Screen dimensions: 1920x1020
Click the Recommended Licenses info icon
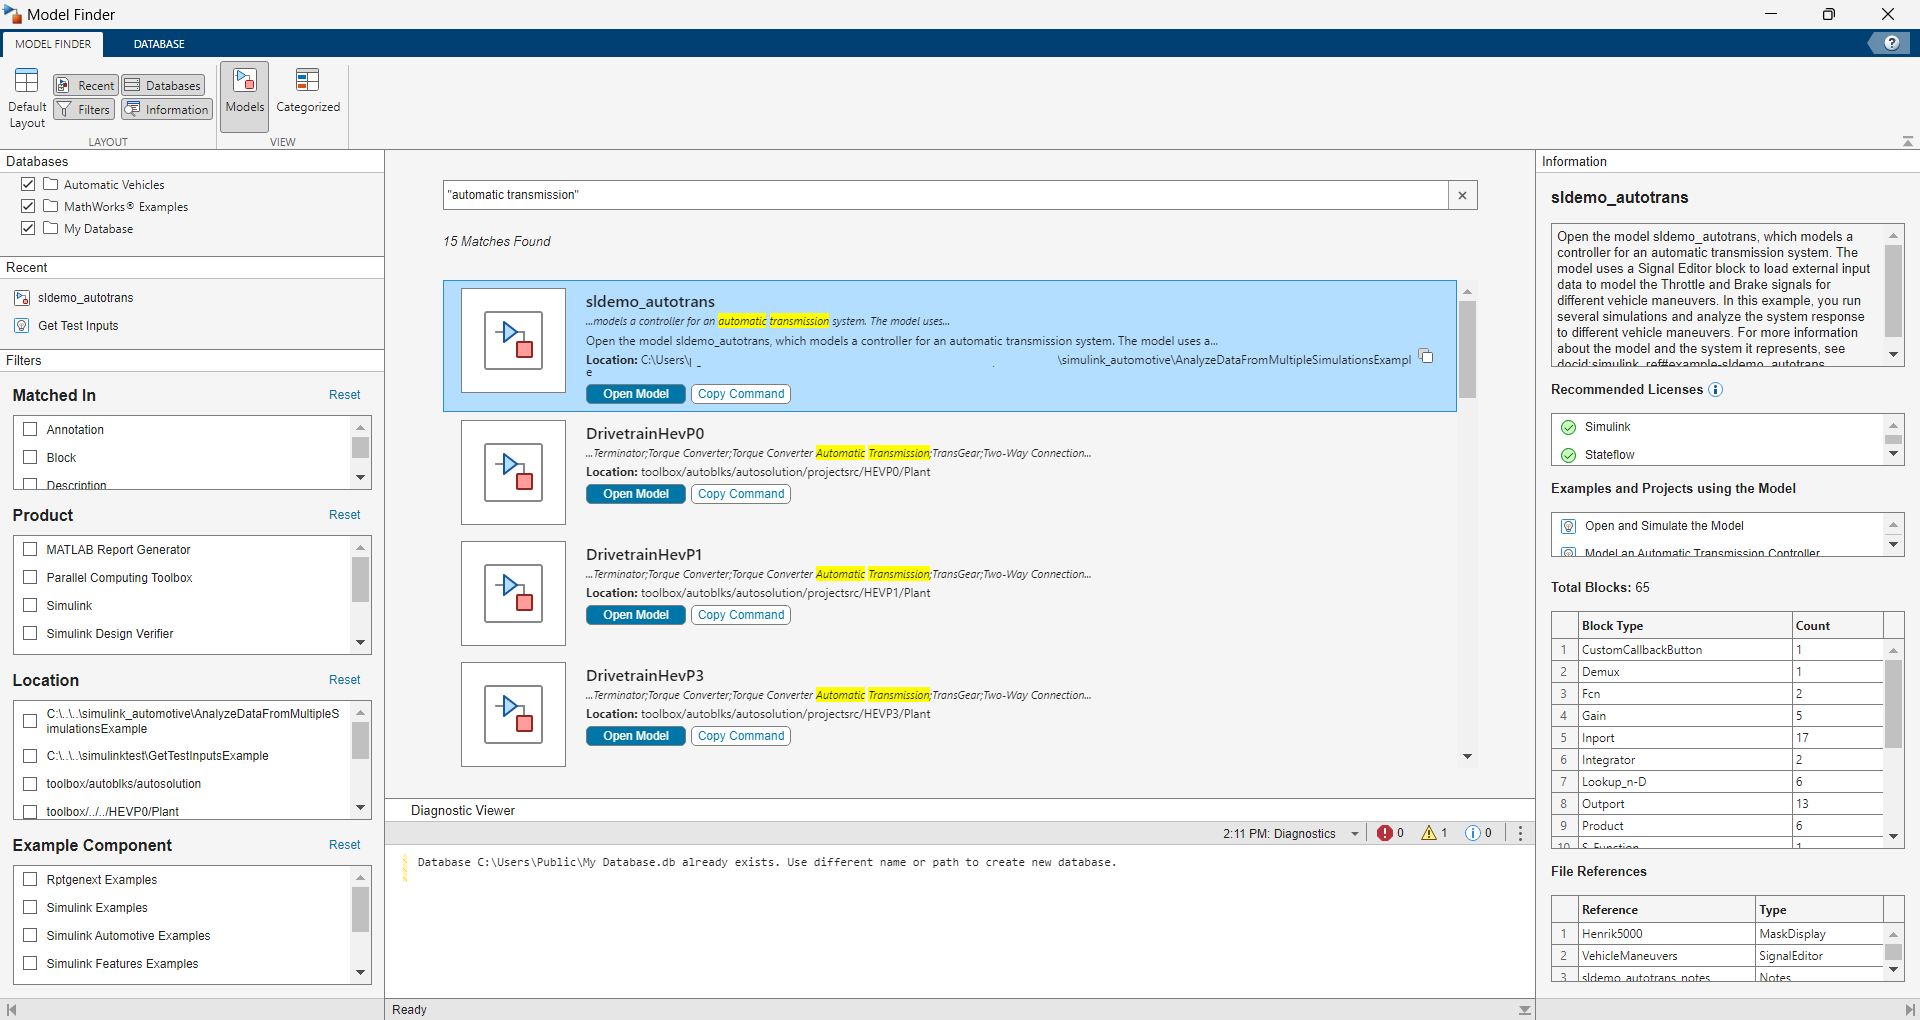(1716, 390)
